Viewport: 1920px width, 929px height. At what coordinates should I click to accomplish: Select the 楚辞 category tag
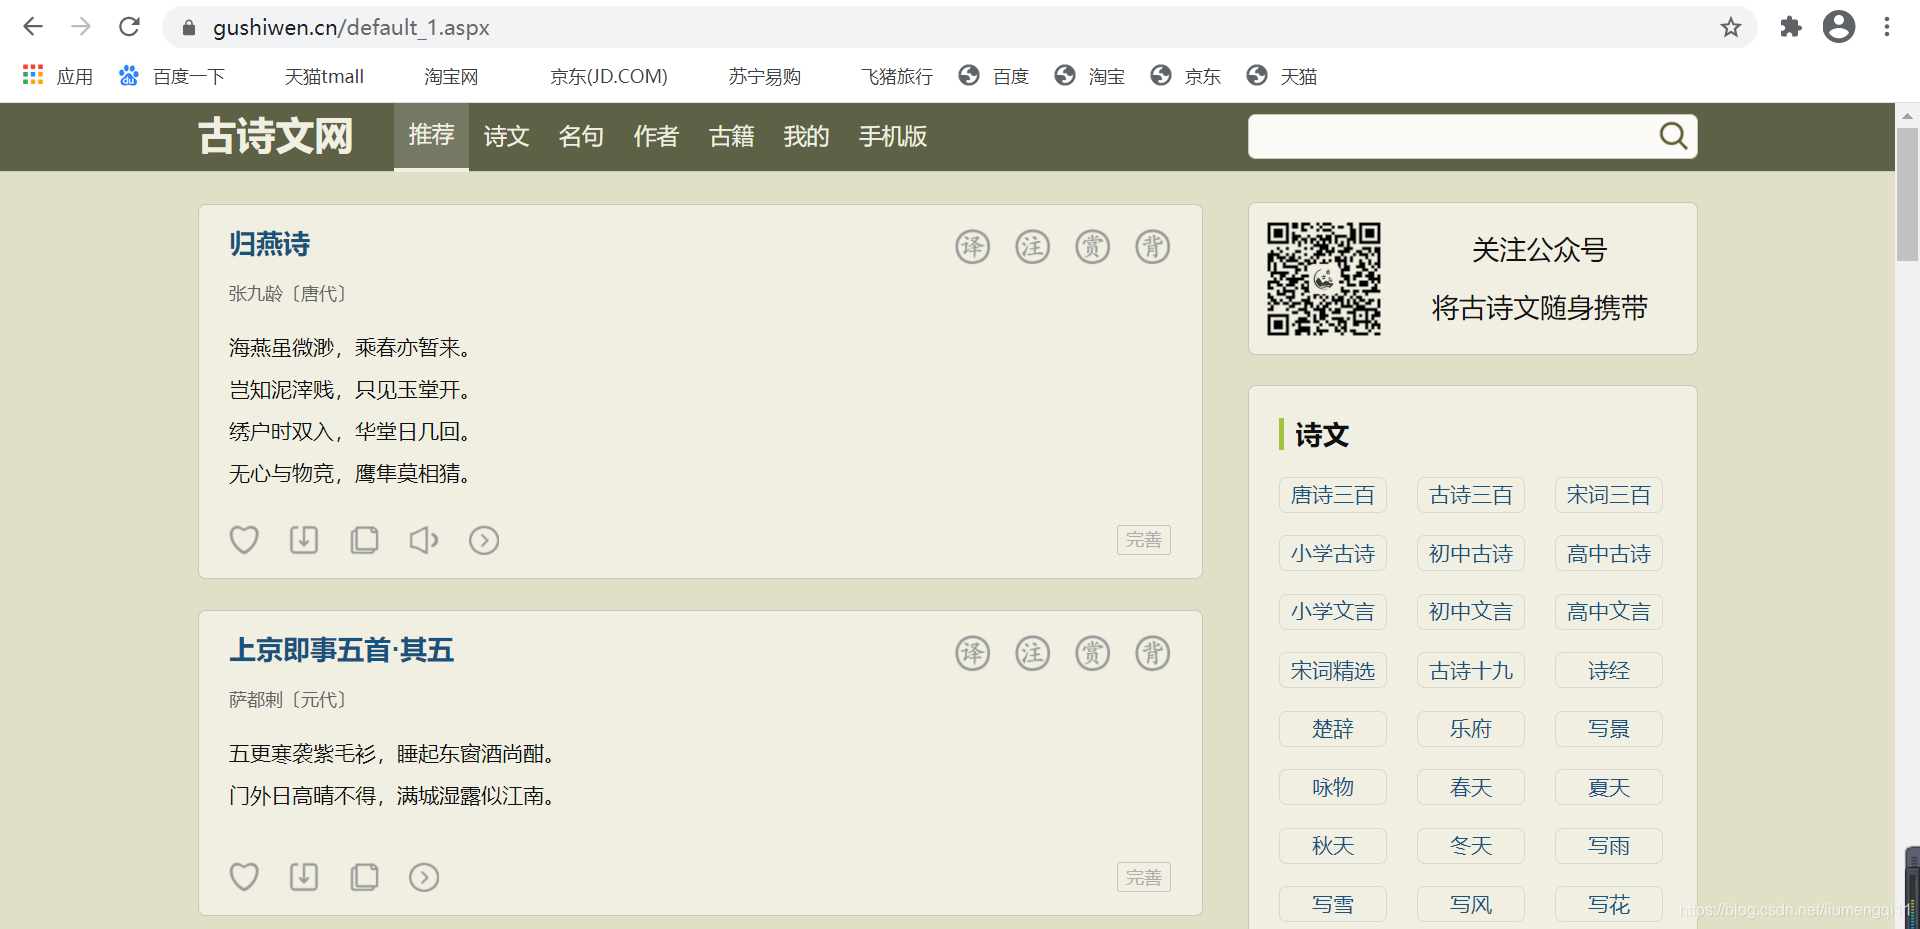point(1333,729)
